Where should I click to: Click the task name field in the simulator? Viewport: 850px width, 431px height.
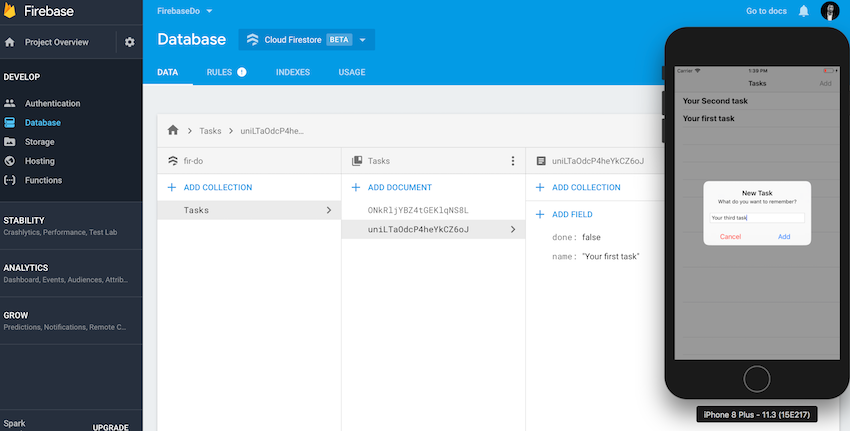click(757, 217)
